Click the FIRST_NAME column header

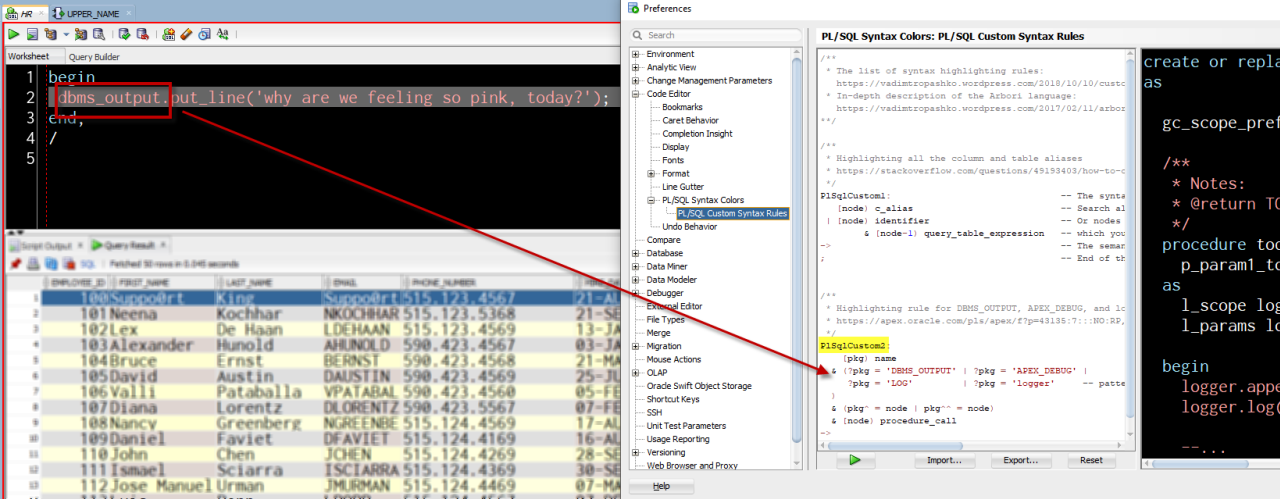[x=161, y=283]
